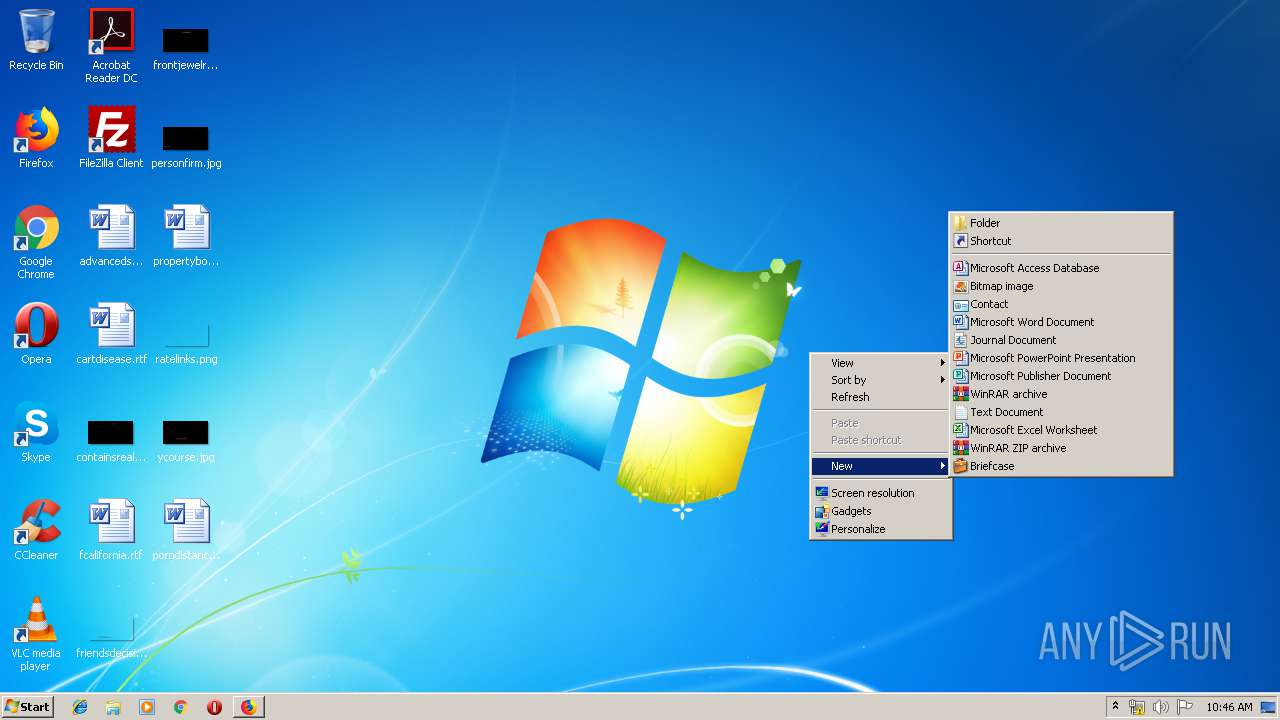Select the Opera desktop shortcut
Image resolution: width=1280 pixels, height=720 pixels.
(36, 334)
